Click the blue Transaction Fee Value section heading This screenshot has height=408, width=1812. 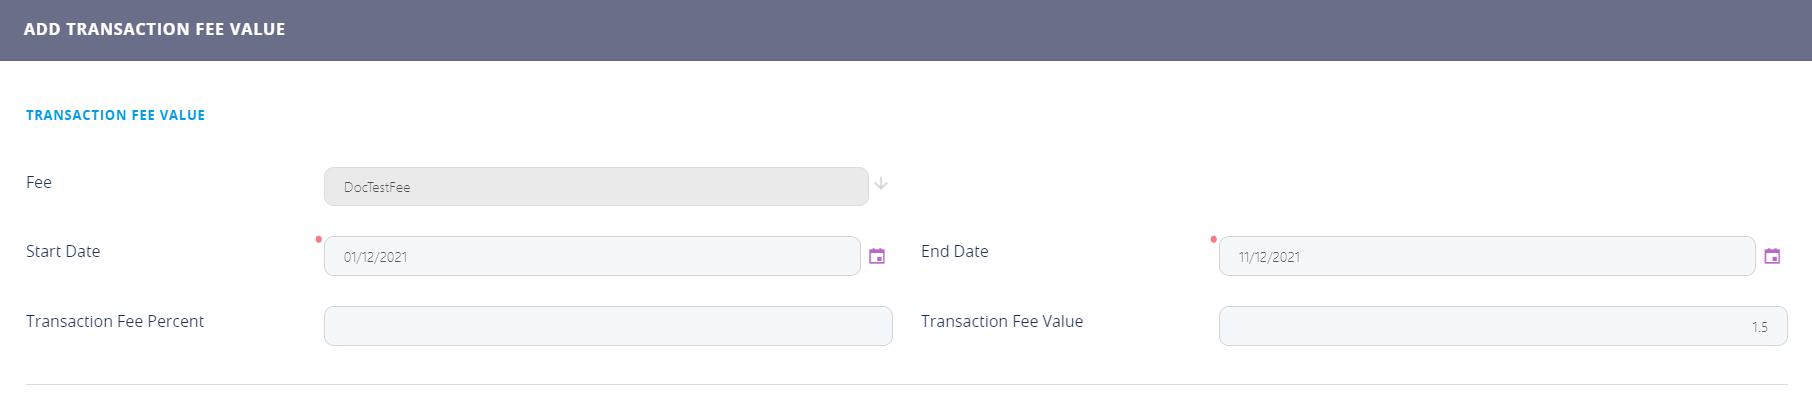115,116
